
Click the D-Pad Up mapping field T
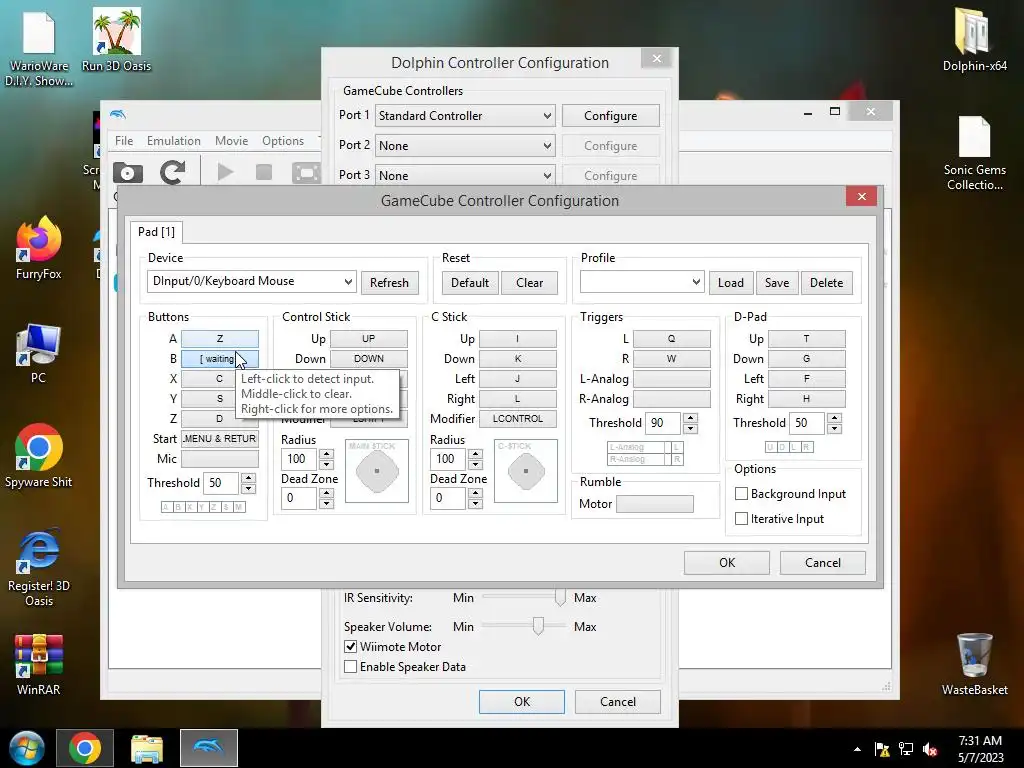tap(807, 339)
